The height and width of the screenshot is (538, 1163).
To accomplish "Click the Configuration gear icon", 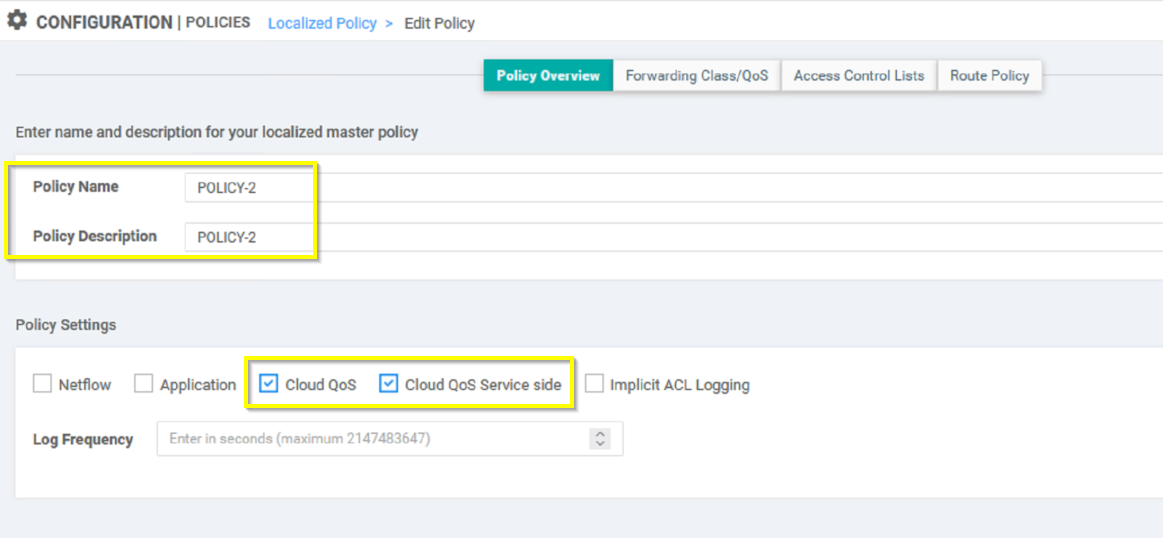I will tap(16, 21).
